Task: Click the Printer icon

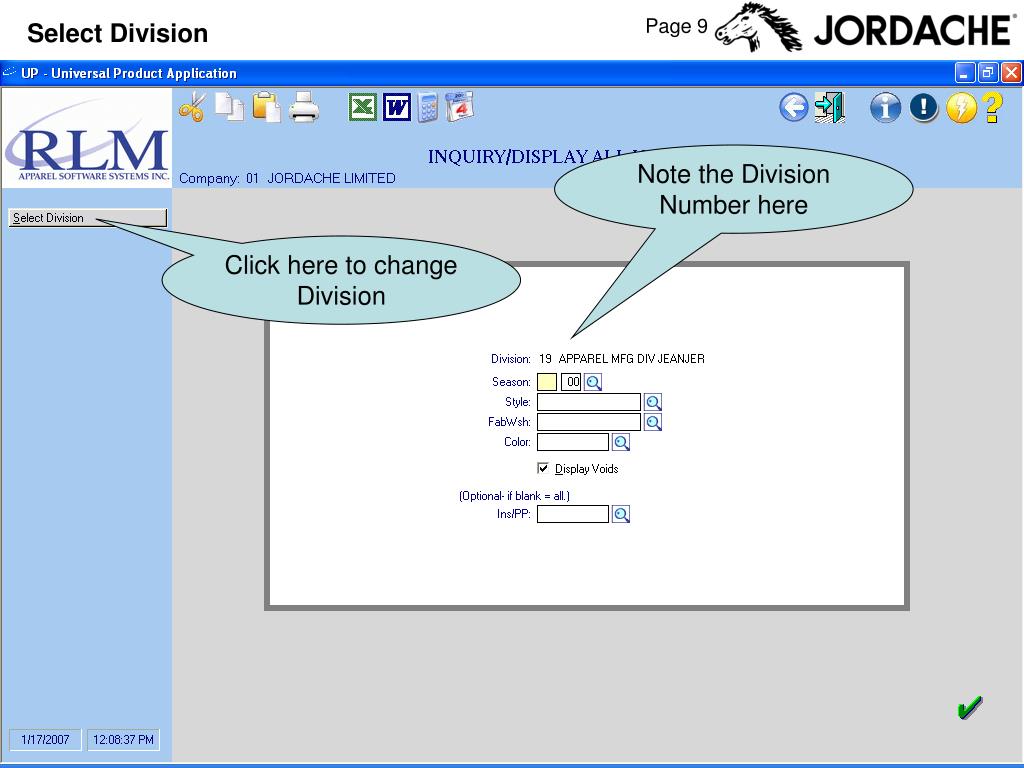Action: pos(304,107)
